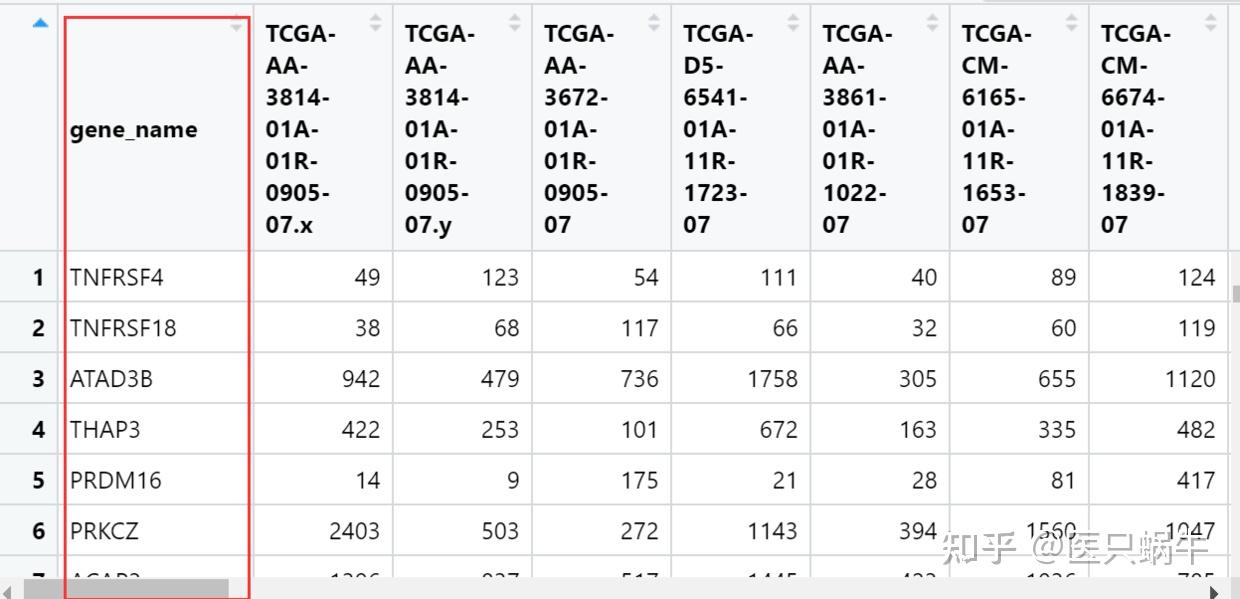The image size is (1240, 599).
Task: Sort TCGA-CM-6674 column arrows
Action: point(1211,23)
